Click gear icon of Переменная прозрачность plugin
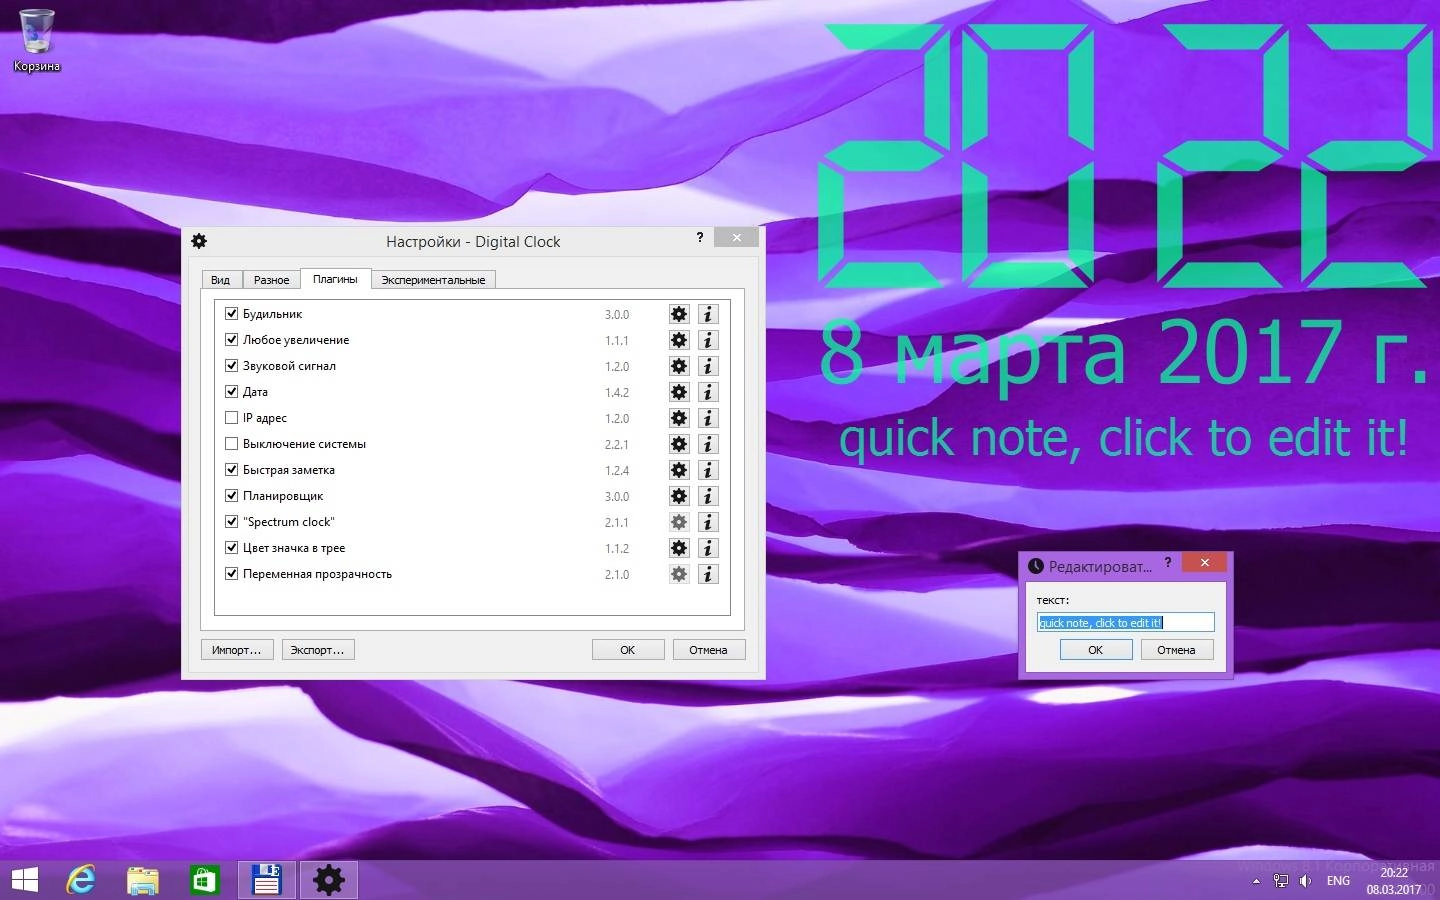 (679, 574)
